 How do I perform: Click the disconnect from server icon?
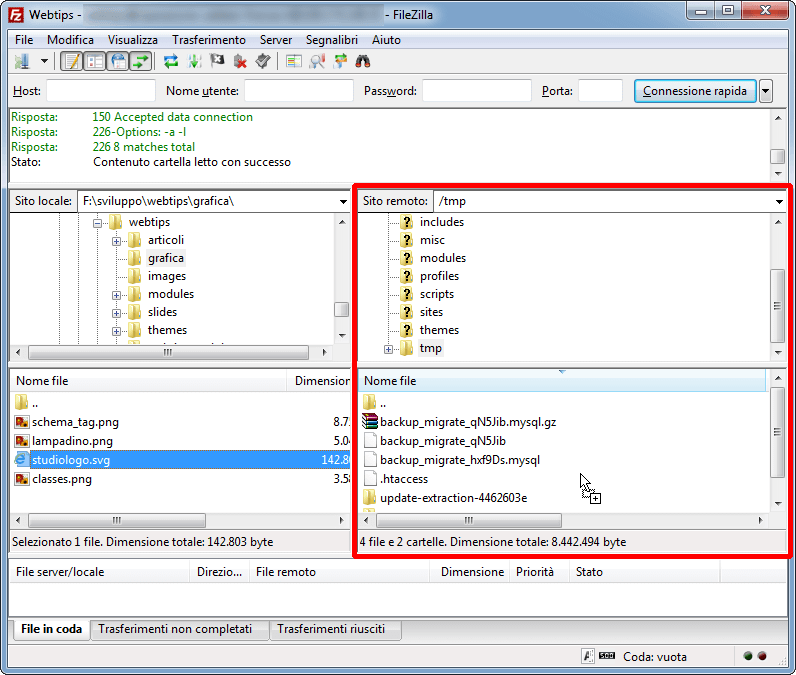tap(240, 62)
